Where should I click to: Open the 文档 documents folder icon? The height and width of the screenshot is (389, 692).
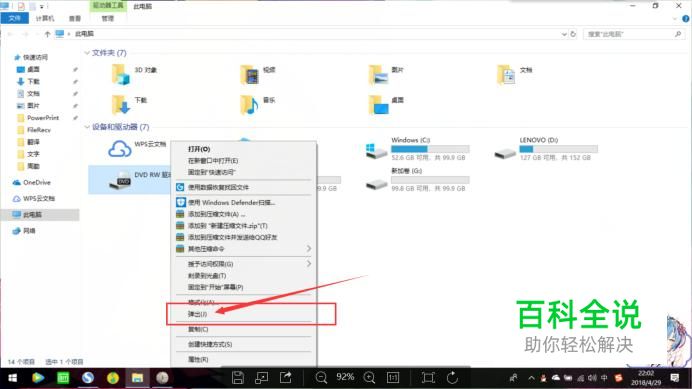click(506, 74)
